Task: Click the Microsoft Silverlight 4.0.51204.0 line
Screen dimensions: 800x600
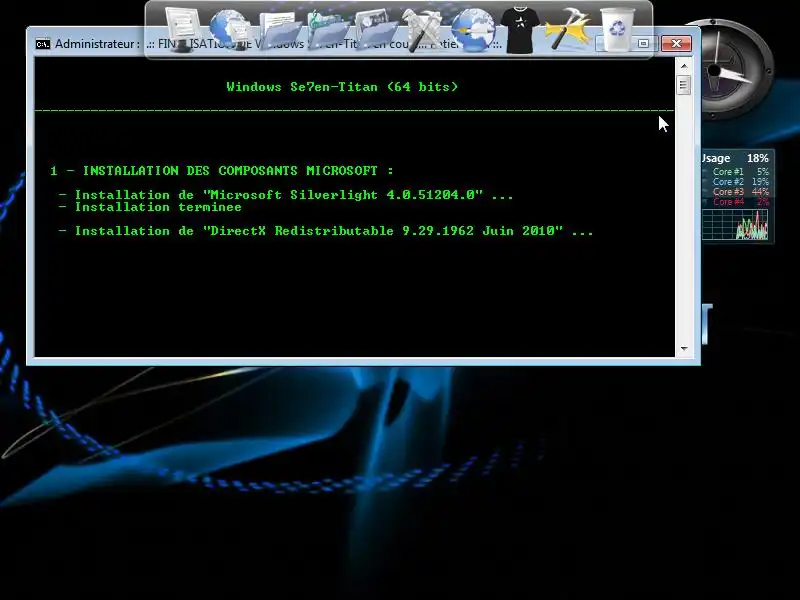Action: point(286,195)
